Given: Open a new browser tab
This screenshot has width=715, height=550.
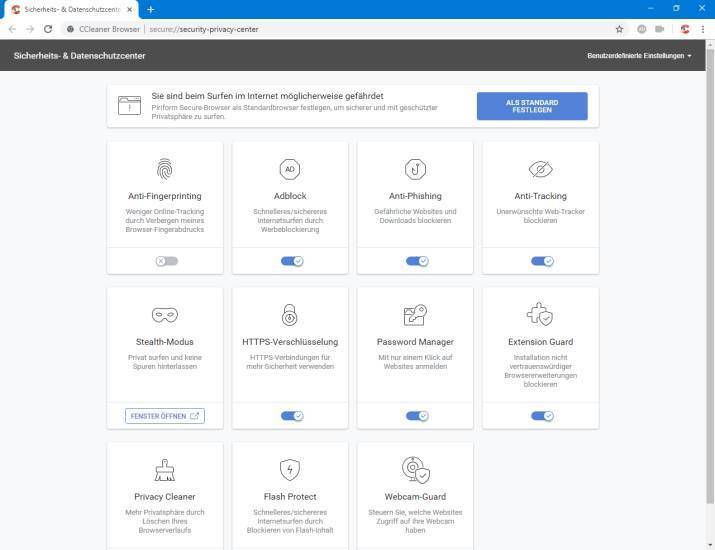Looking at the screenshot, I should click(151, 9).
